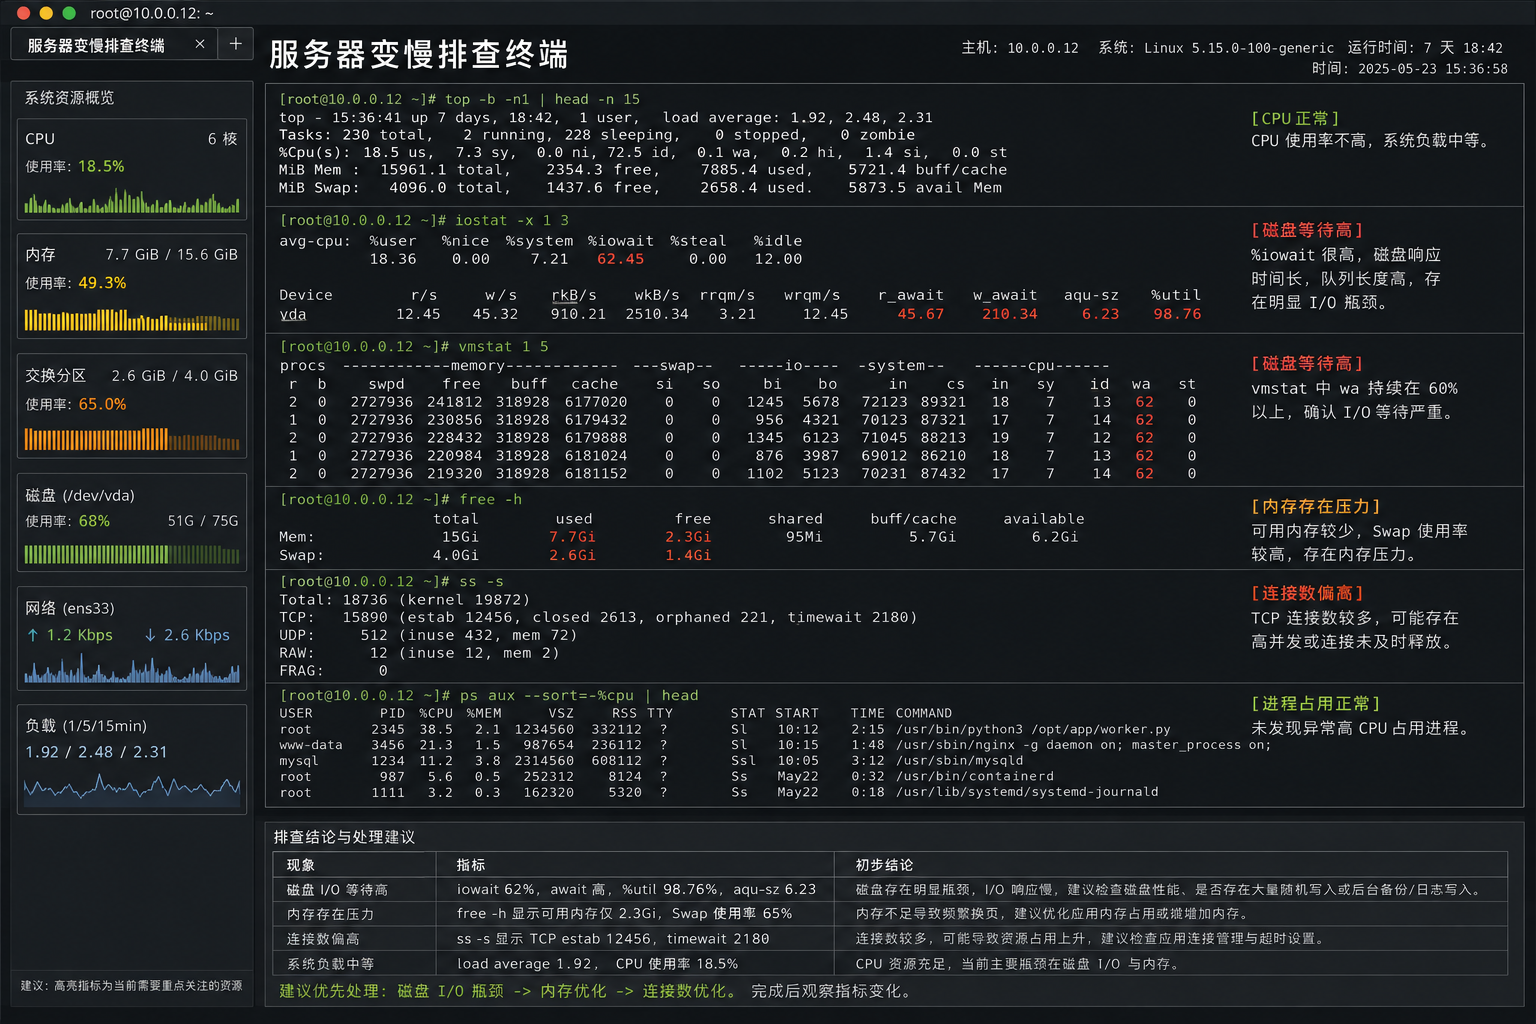Image resolution: width=1536 pixels, height=1024 pixels.
Task: Click the red window close button
Action: click(24, 13)
